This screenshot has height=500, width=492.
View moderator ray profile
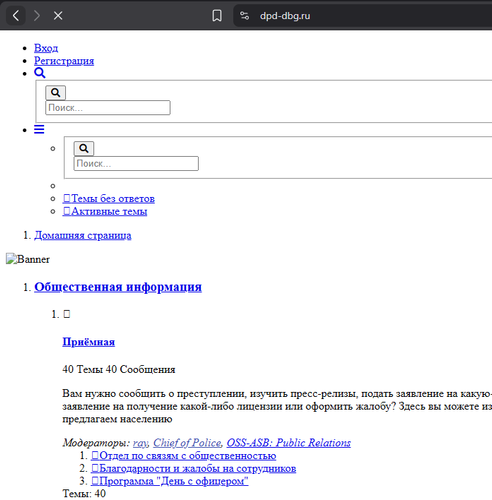point(140,443)
